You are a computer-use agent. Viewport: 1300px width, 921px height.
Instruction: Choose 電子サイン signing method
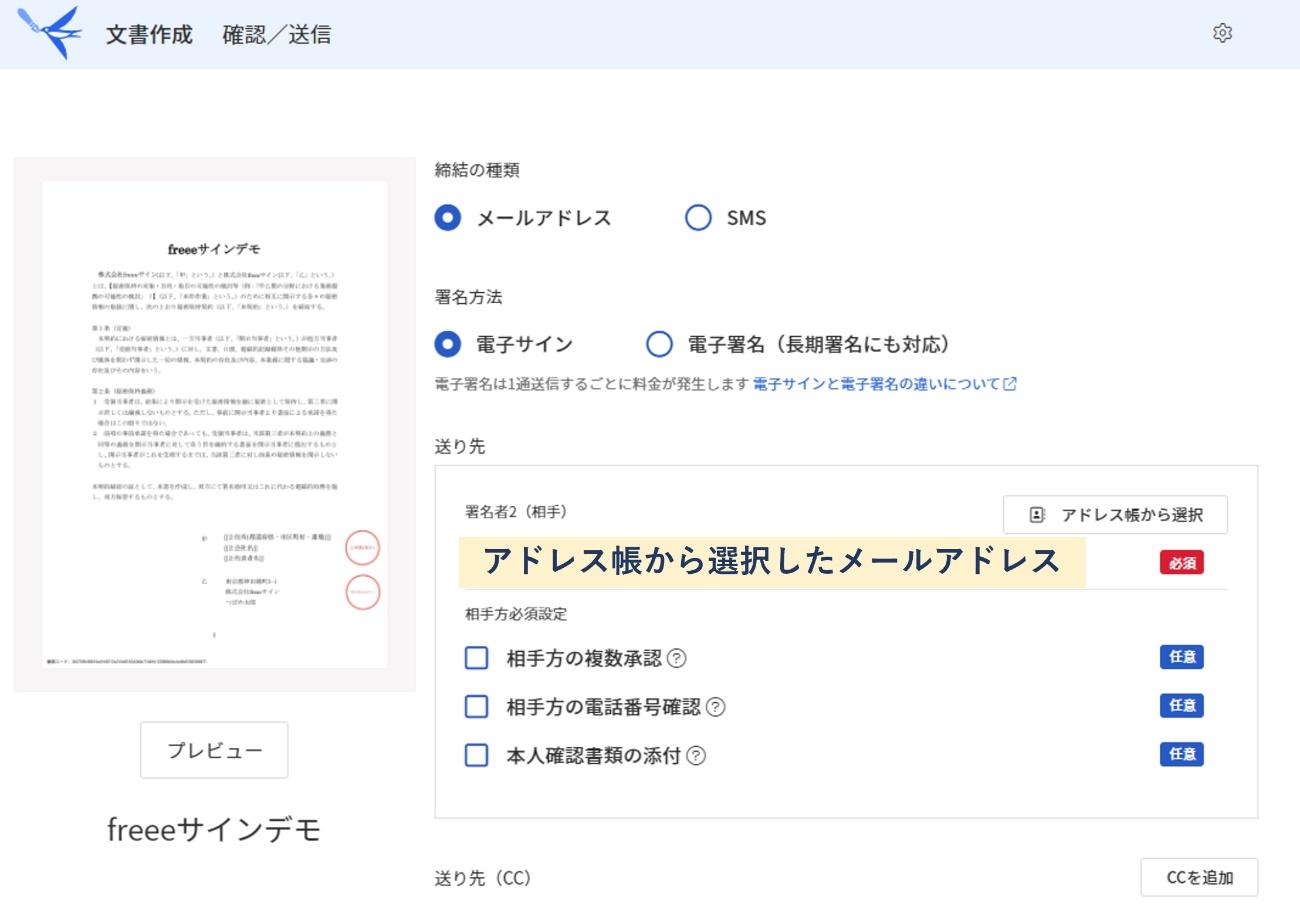point(448,345)
